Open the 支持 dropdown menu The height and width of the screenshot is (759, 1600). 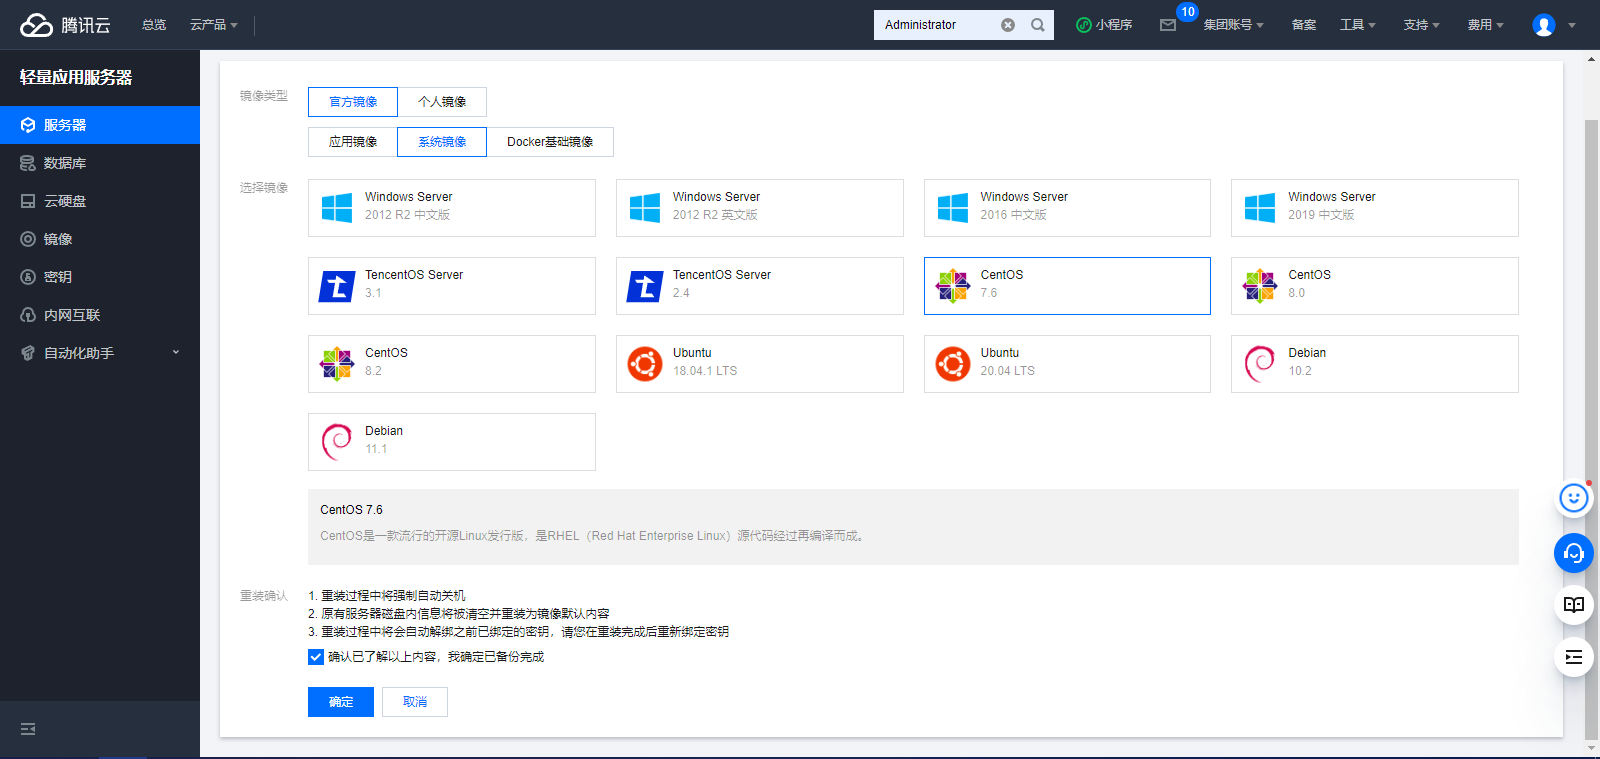point(1422,25)
